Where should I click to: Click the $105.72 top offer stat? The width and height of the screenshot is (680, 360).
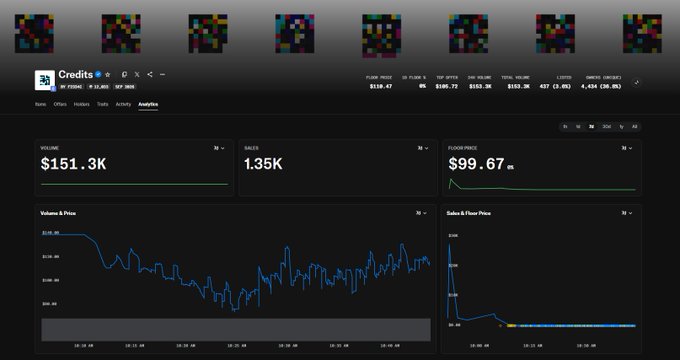tap(447, 86)
